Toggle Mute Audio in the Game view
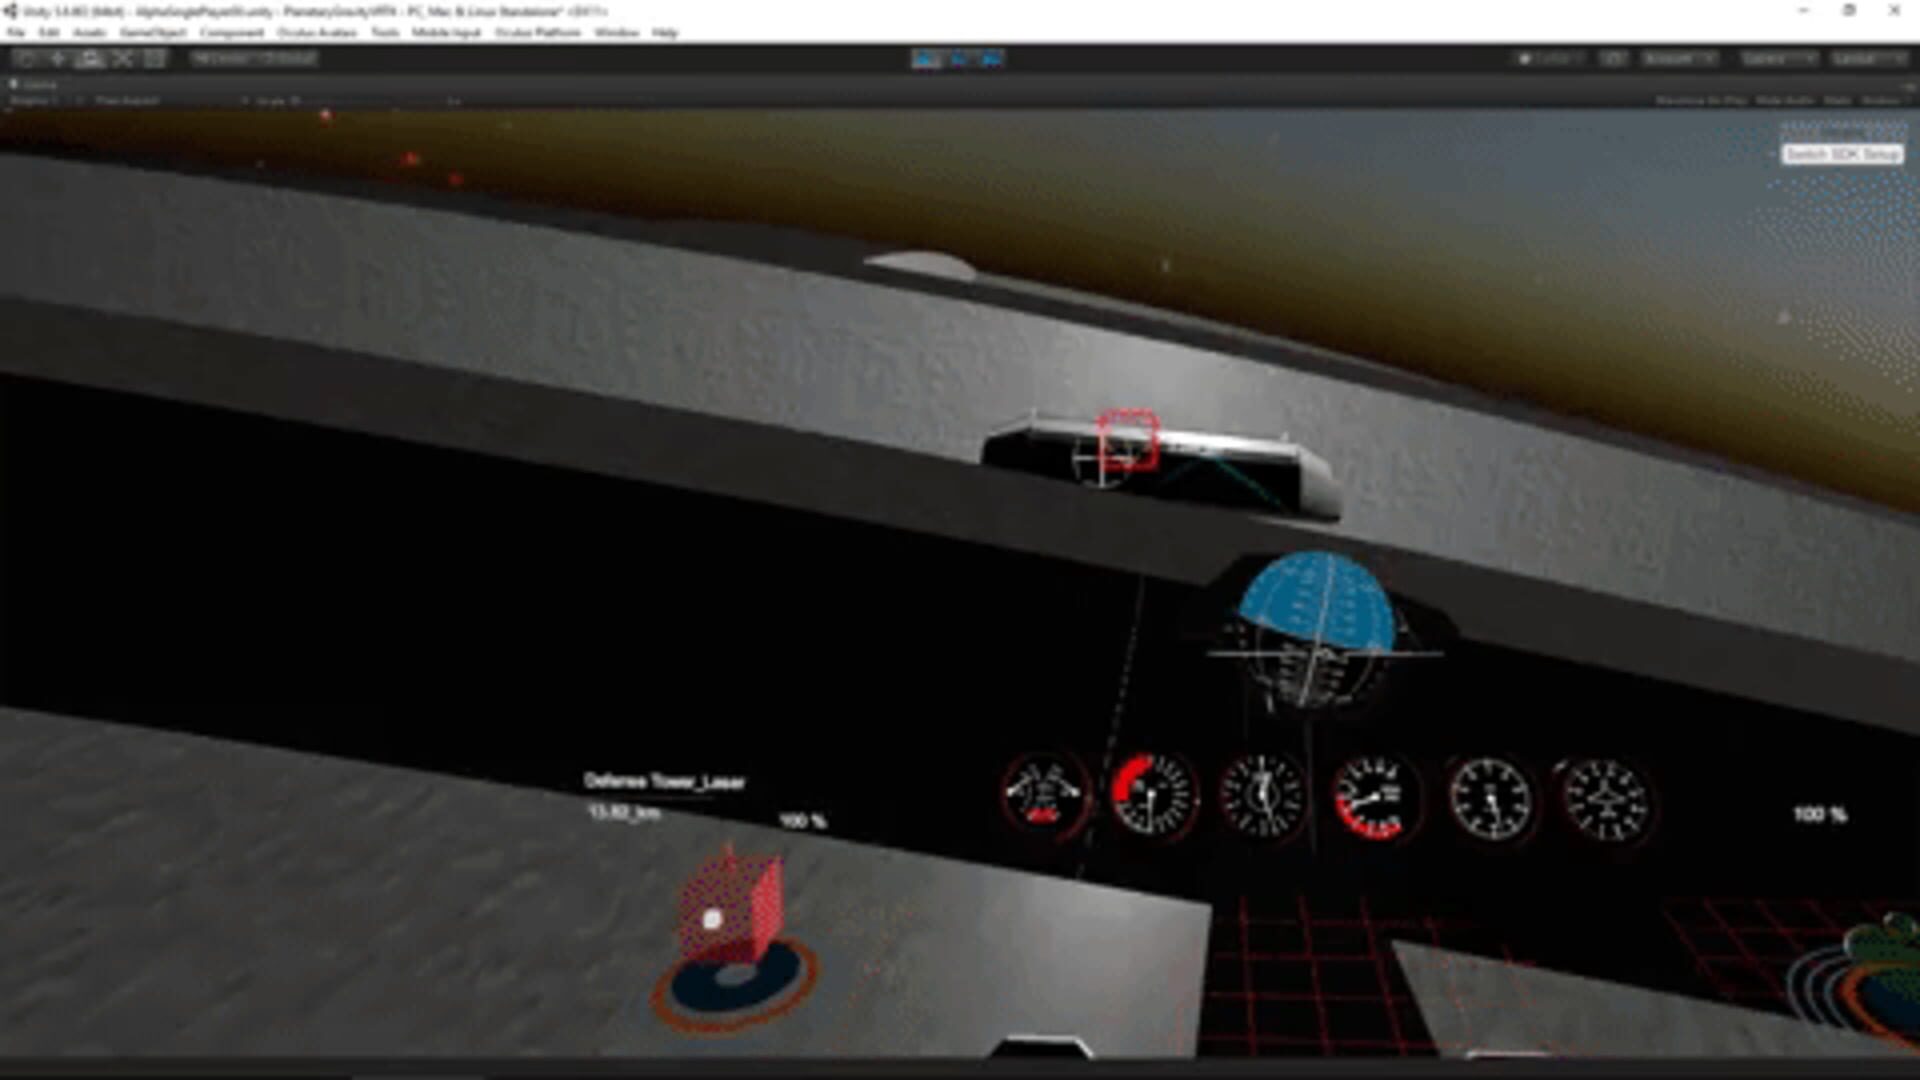This screenshot has width=1920, height=1080. 1784,101
